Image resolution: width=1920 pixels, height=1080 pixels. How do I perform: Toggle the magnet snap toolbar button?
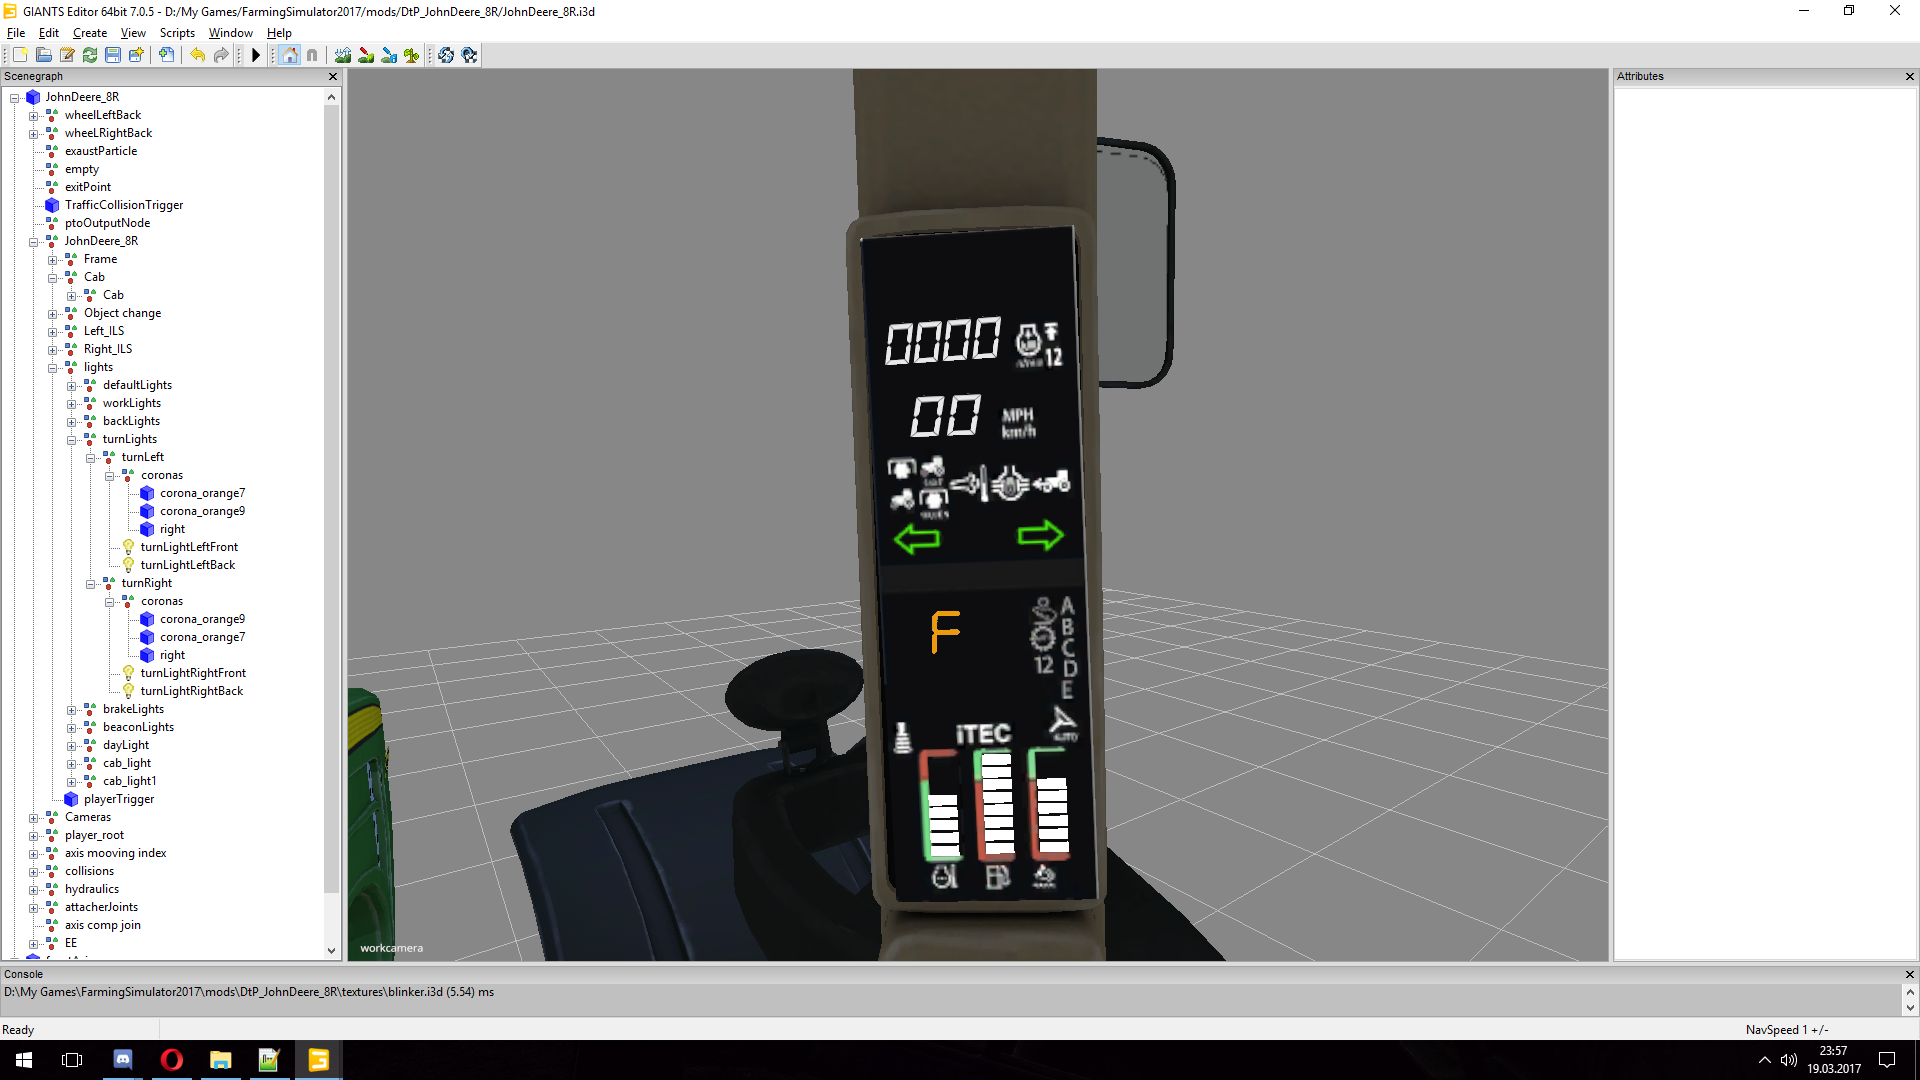(312, 55)
